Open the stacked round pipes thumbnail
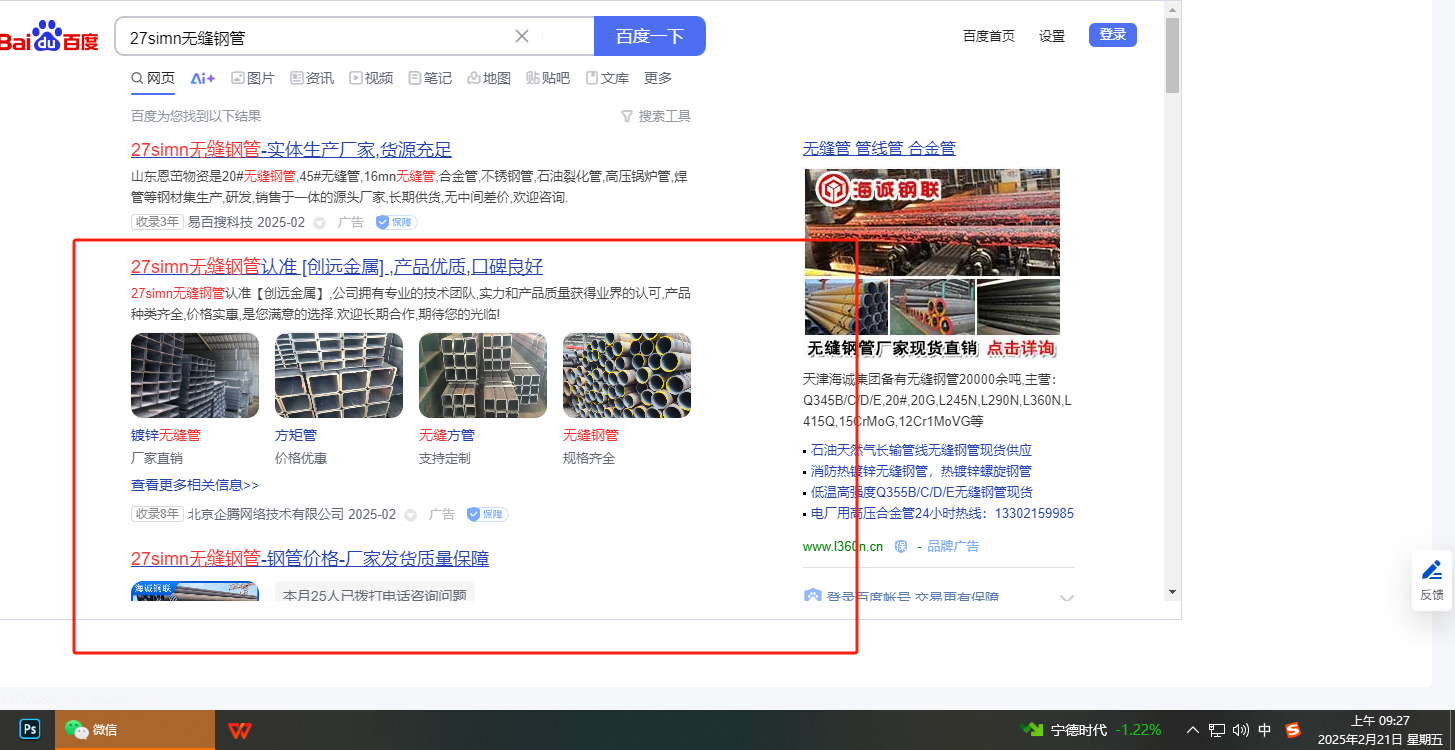This screenshot has width=1455, height=750. click(627, 375)
